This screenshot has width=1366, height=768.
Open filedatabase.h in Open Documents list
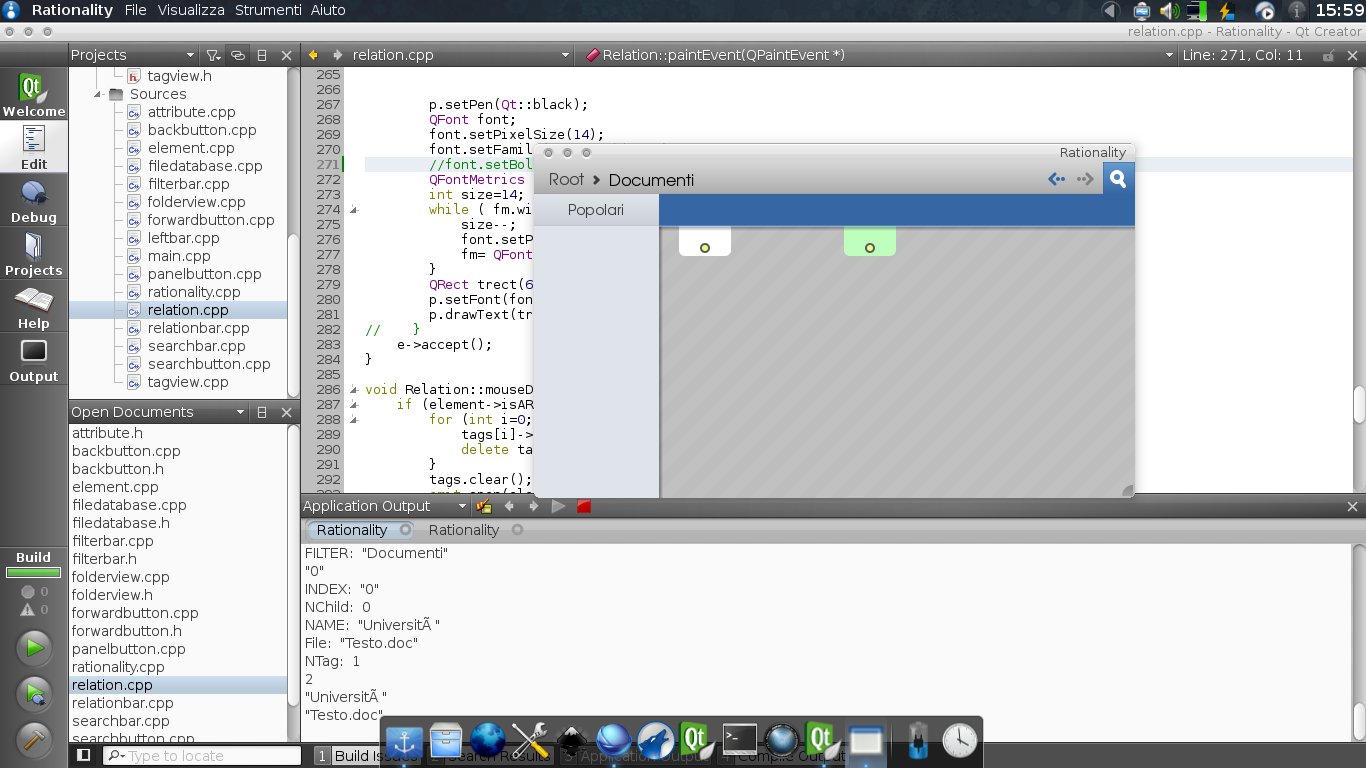(120, 523)
